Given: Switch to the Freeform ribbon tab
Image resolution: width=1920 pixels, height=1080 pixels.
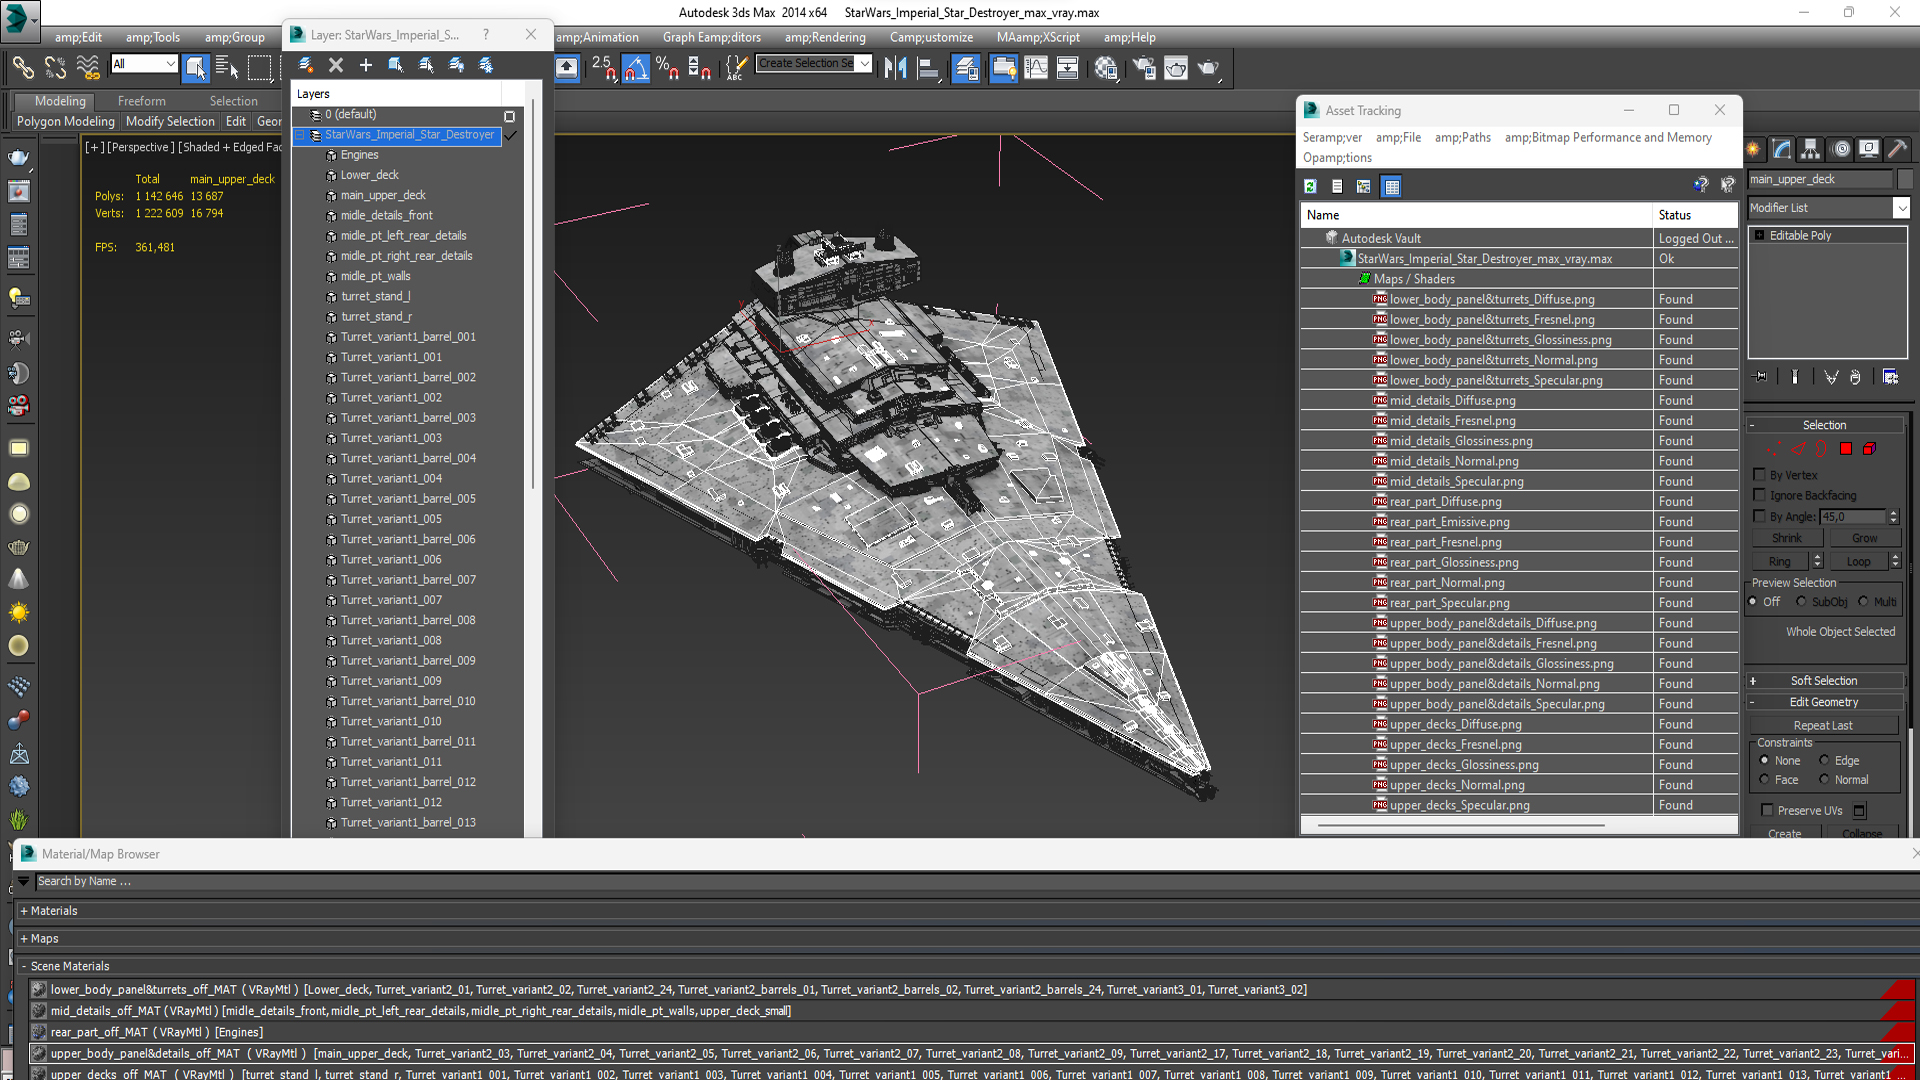Looking at the screenshot, I should click(142, 101).
